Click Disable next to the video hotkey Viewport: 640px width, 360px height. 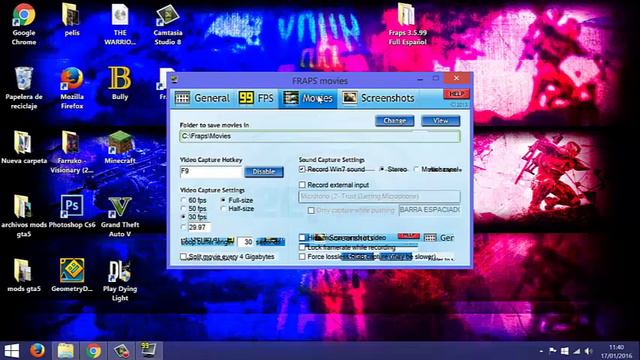[x=264, y=172]
